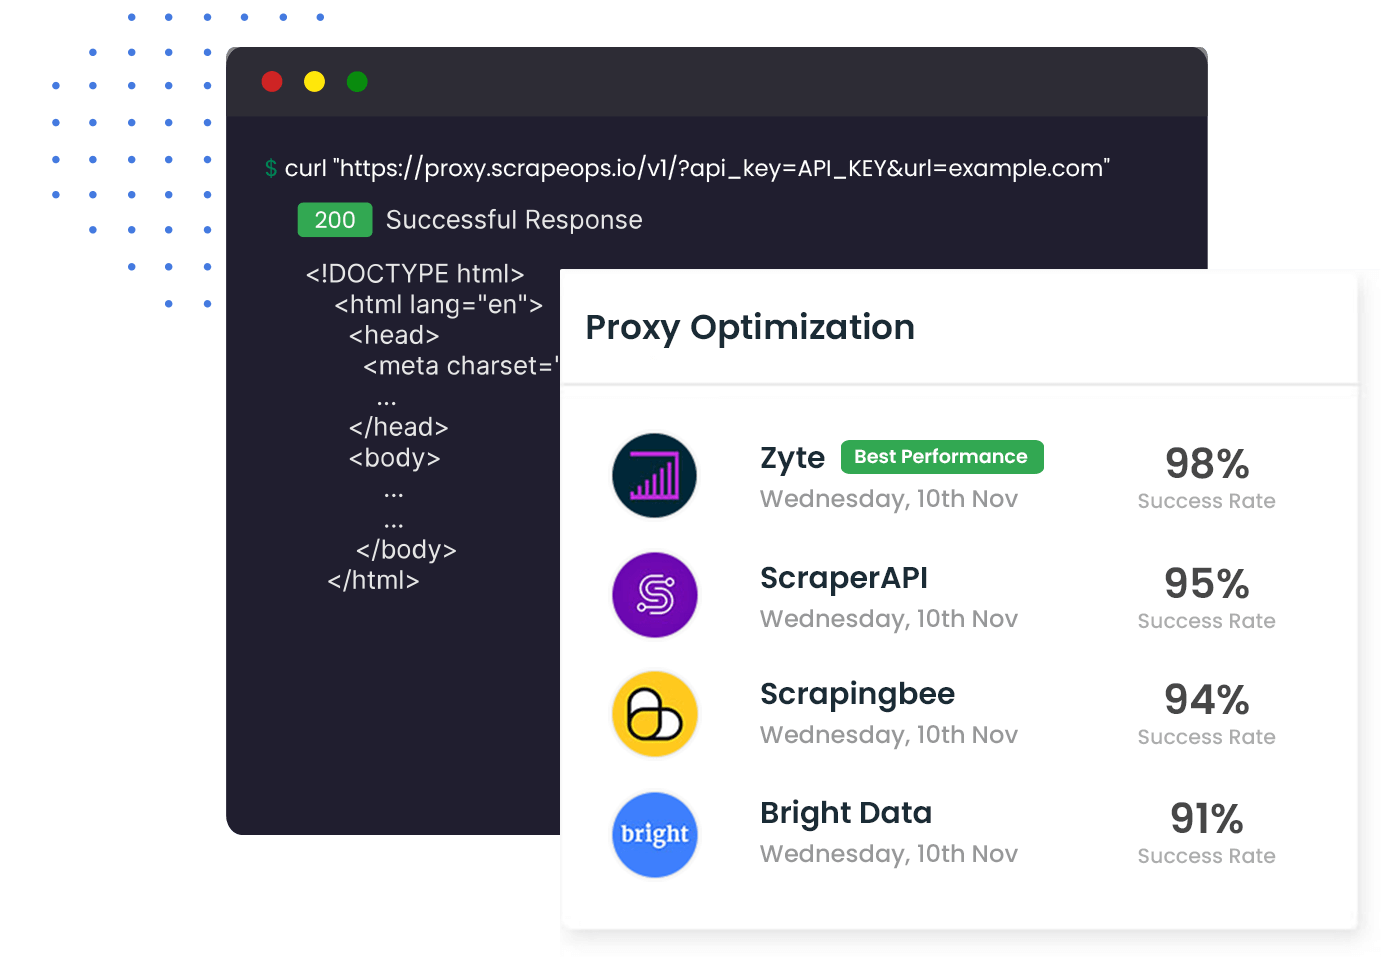Click the 91% success rate value
Viewport: 1396px width, 965px height.
pyautogui.click(x=1207, y=819)
